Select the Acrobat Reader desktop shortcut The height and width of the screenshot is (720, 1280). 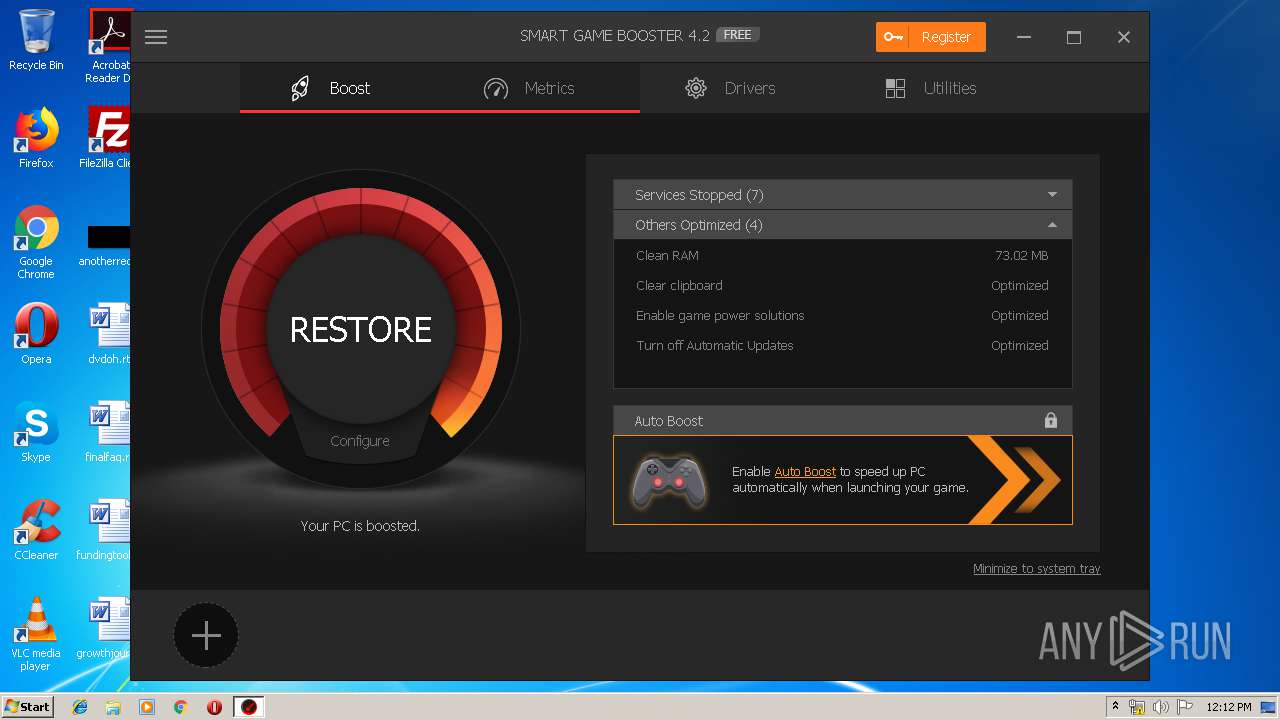point(108,46)
